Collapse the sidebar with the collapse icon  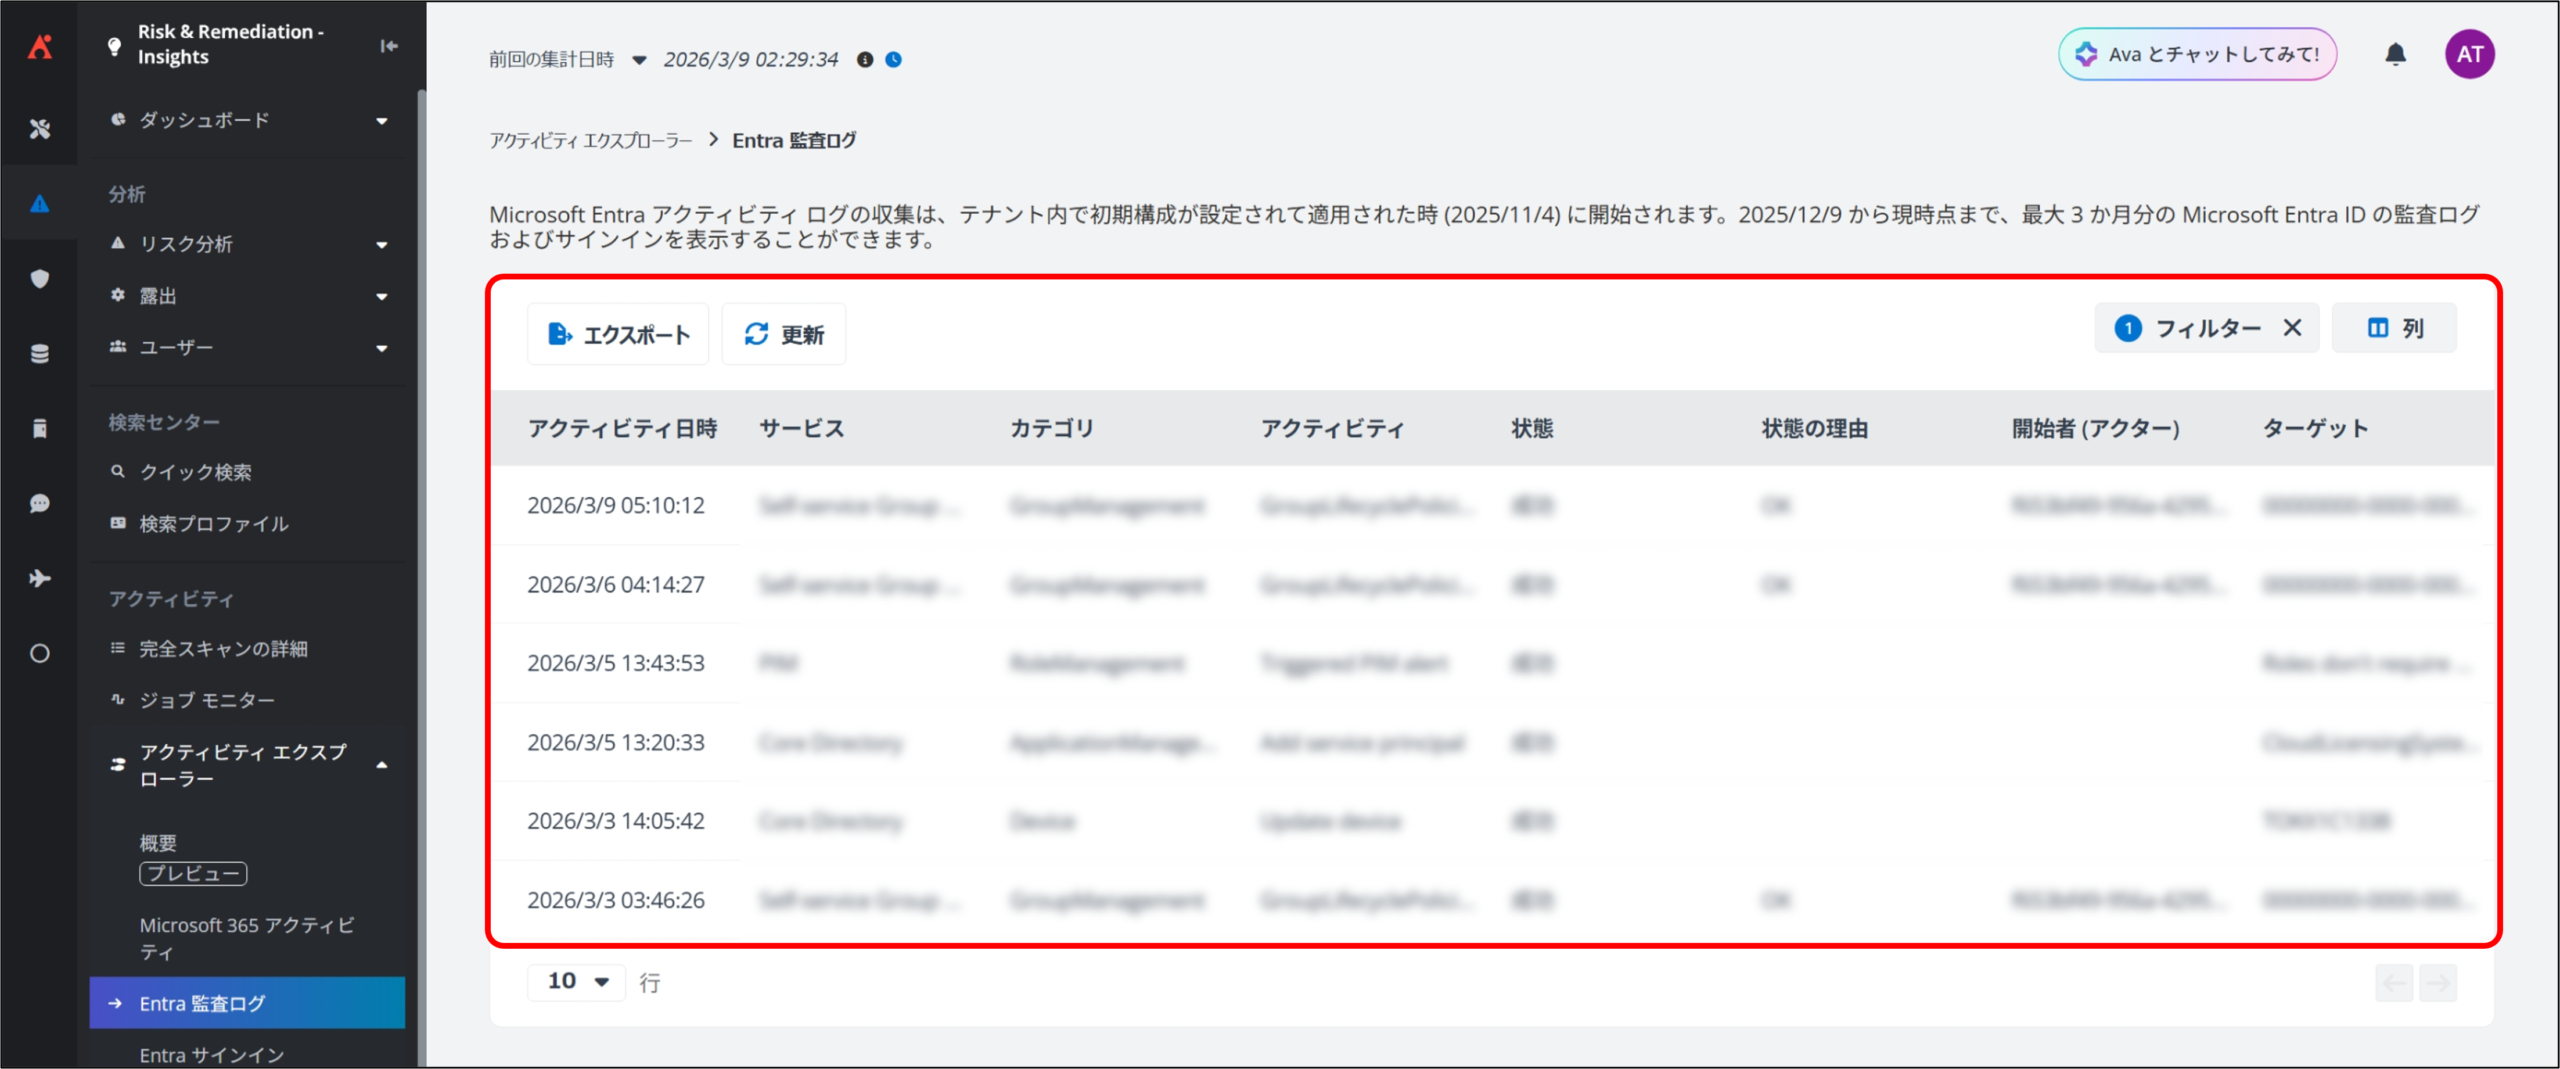pyautogui.click(x=389, y=46)
